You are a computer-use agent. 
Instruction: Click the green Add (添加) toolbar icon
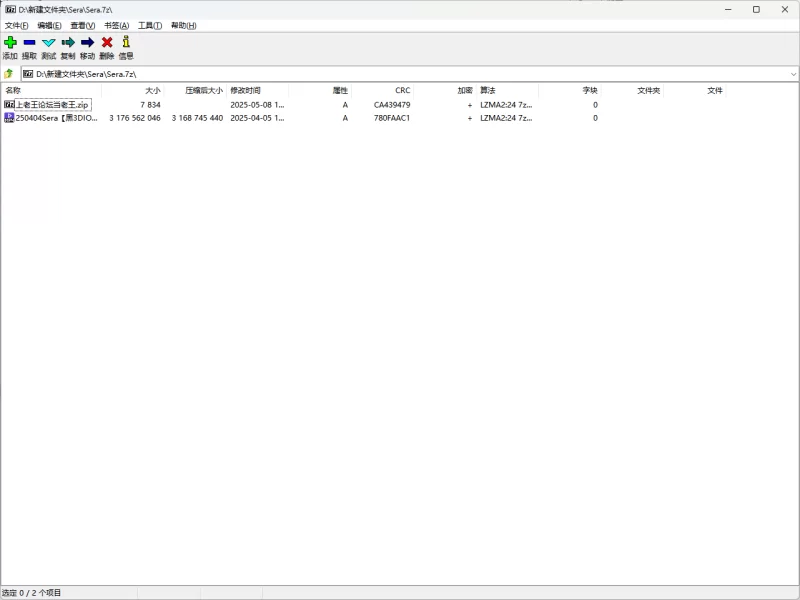(x=10, y=43)
